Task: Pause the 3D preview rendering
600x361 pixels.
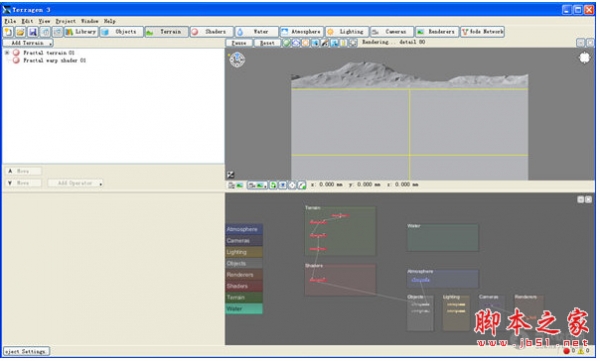Action: click(239, 43)
